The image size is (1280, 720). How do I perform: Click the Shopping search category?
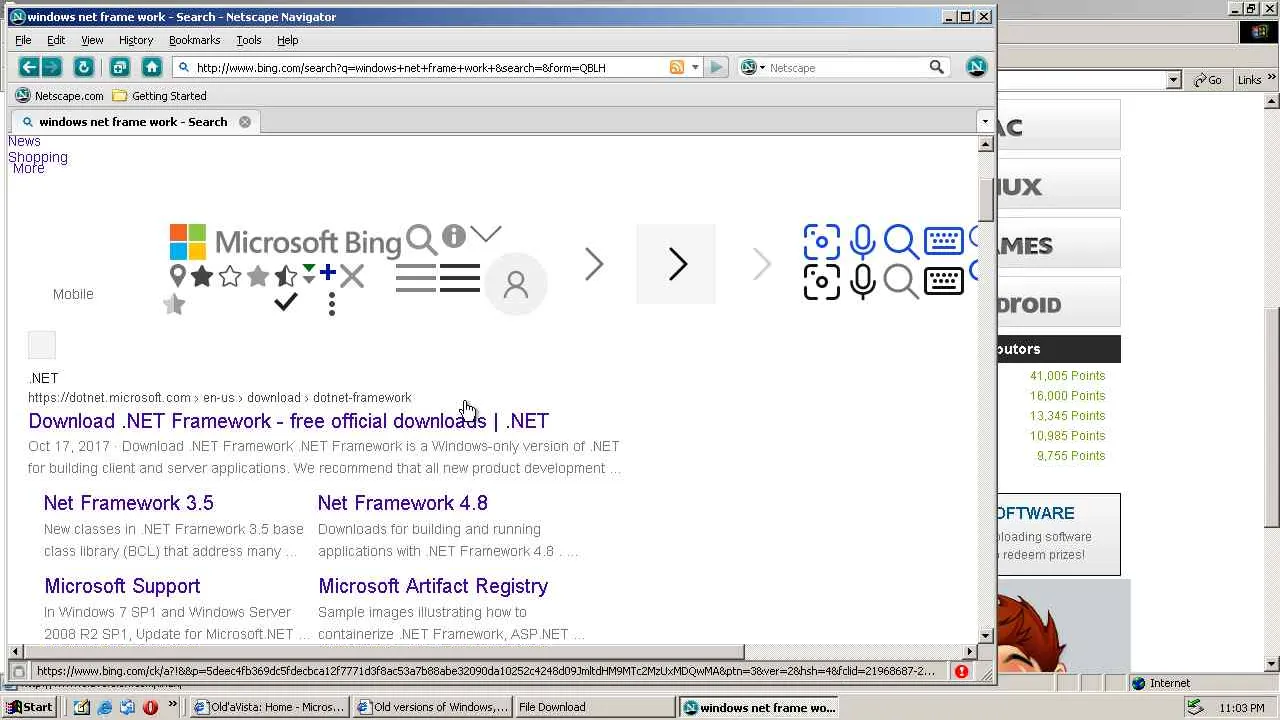click(x=38, y=157)
